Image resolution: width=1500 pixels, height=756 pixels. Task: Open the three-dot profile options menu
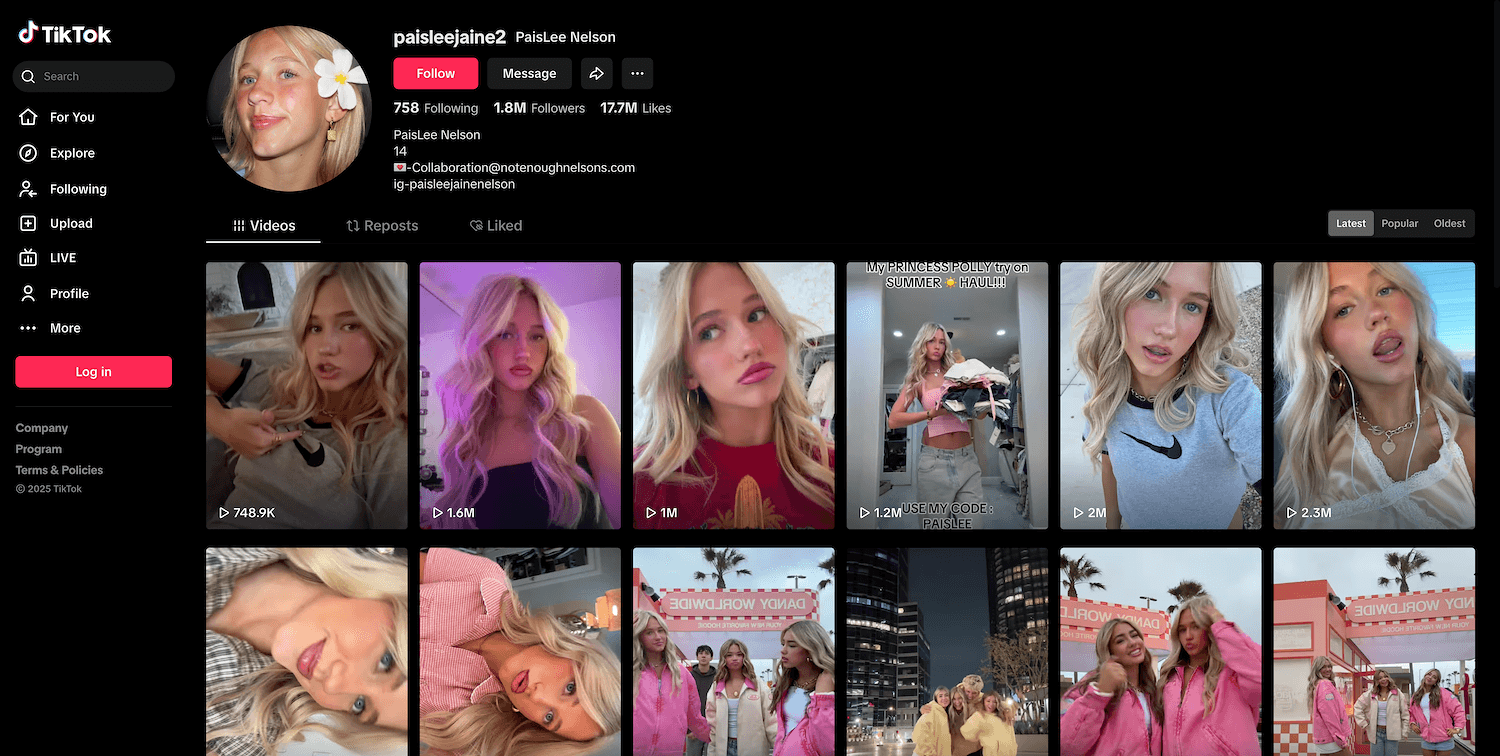(x=637, y=73)
